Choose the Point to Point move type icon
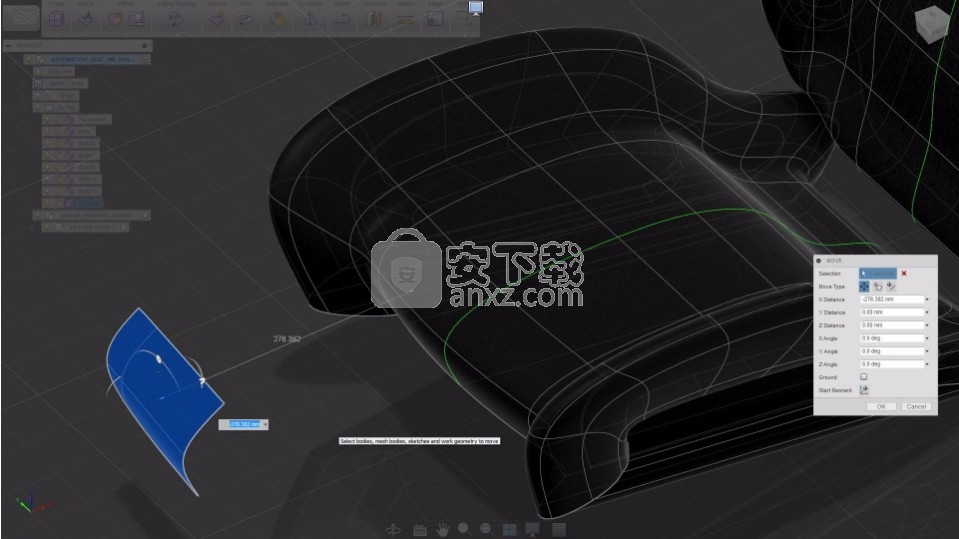This screenshot has height=539, width=959. (x=890, y=286)
